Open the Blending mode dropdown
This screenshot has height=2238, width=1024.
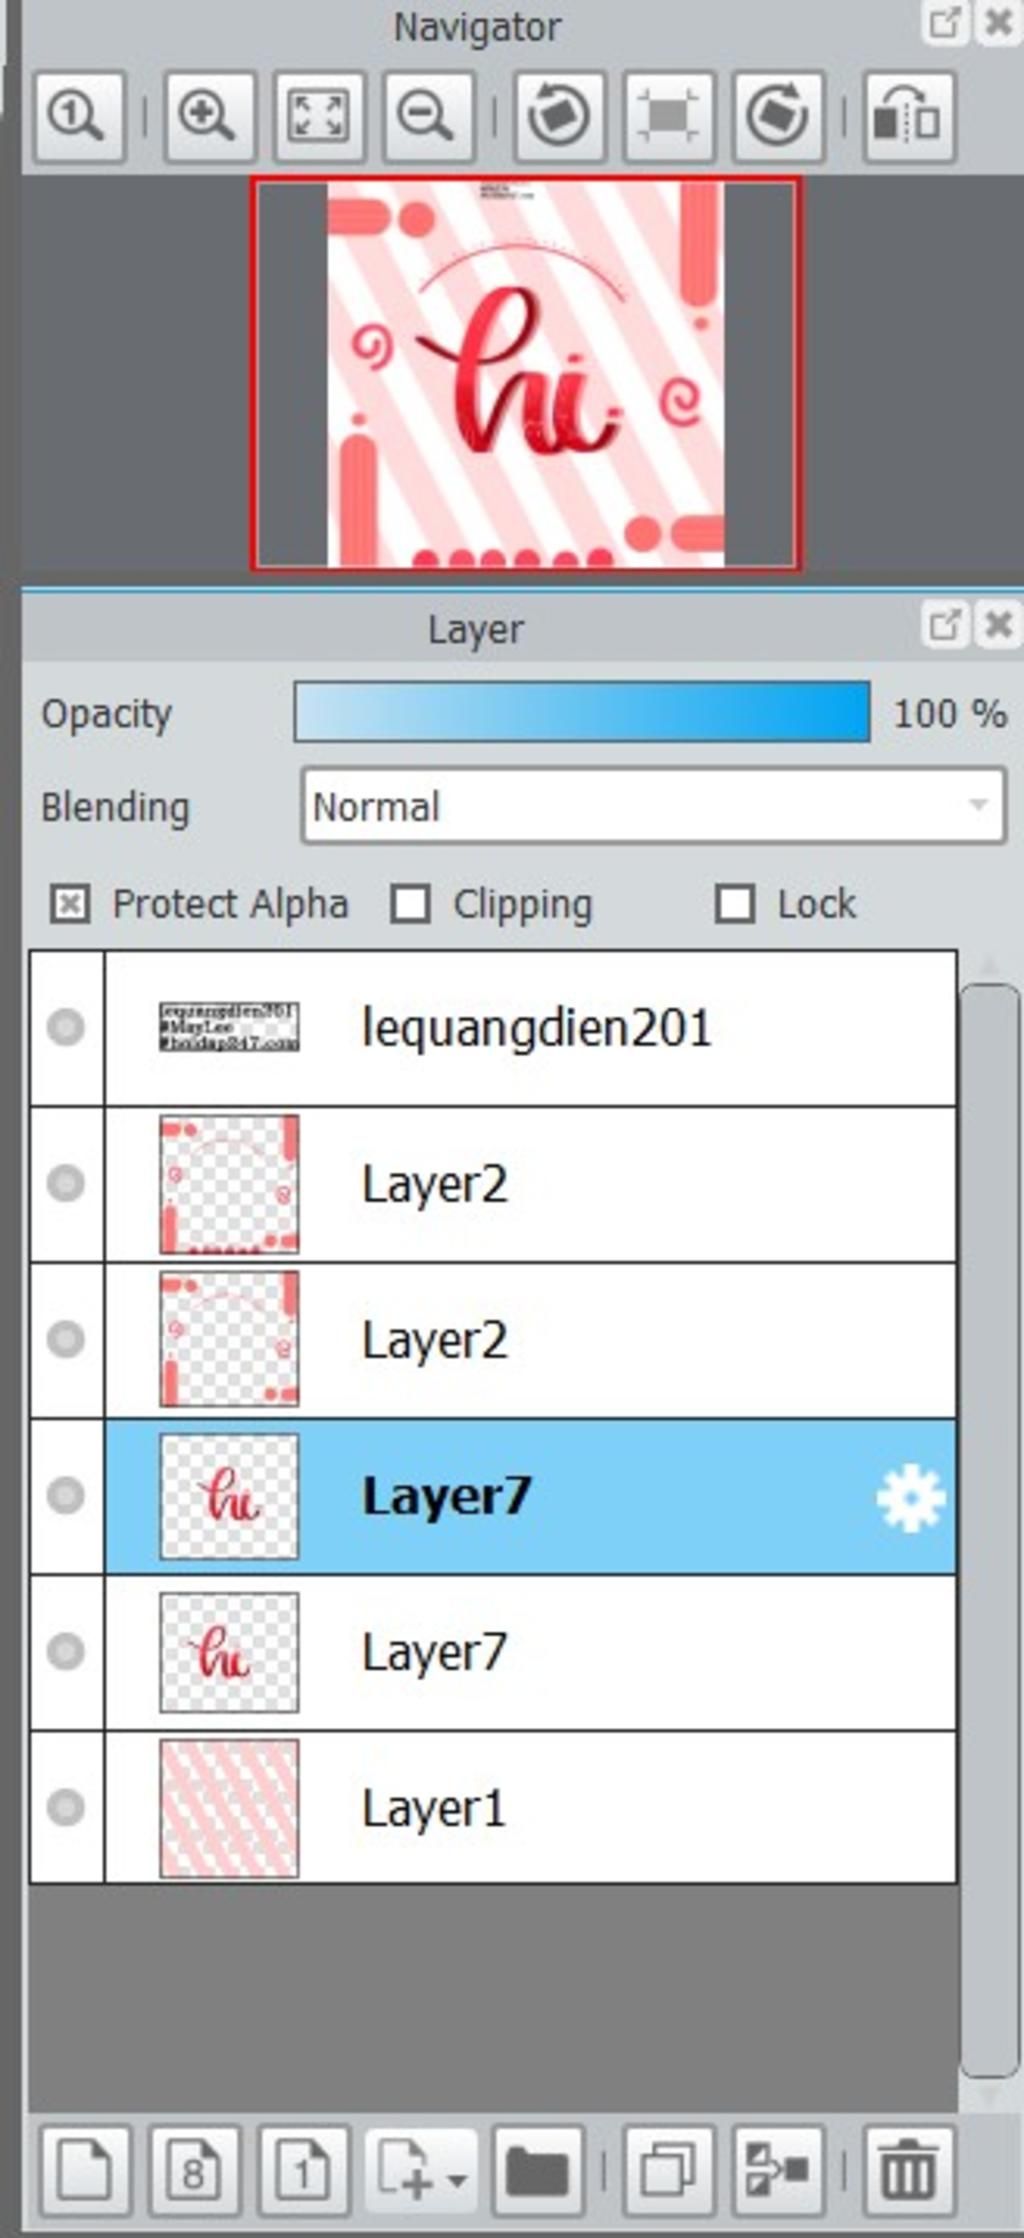click(x=653, y=806)
